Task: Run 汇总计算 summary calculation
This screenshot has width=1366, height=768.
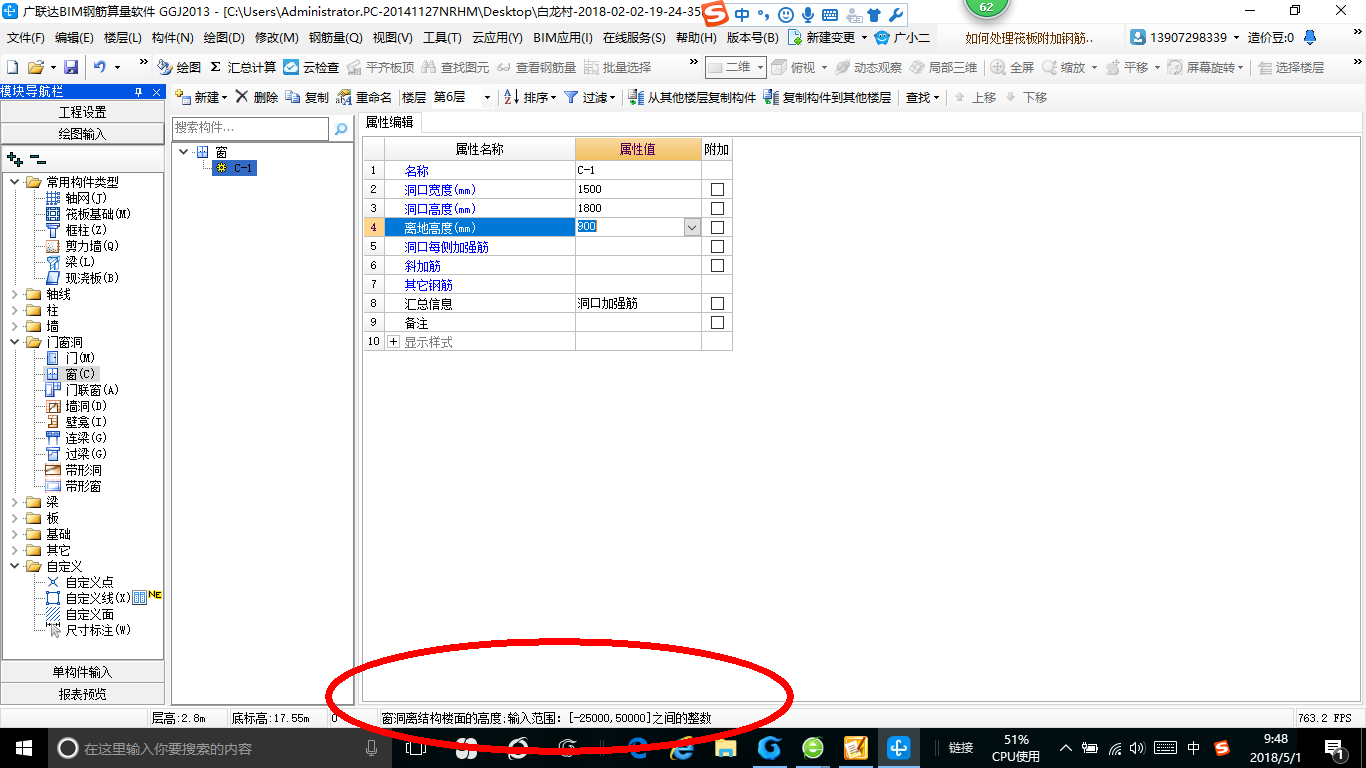Action: [x=243, y=67]
